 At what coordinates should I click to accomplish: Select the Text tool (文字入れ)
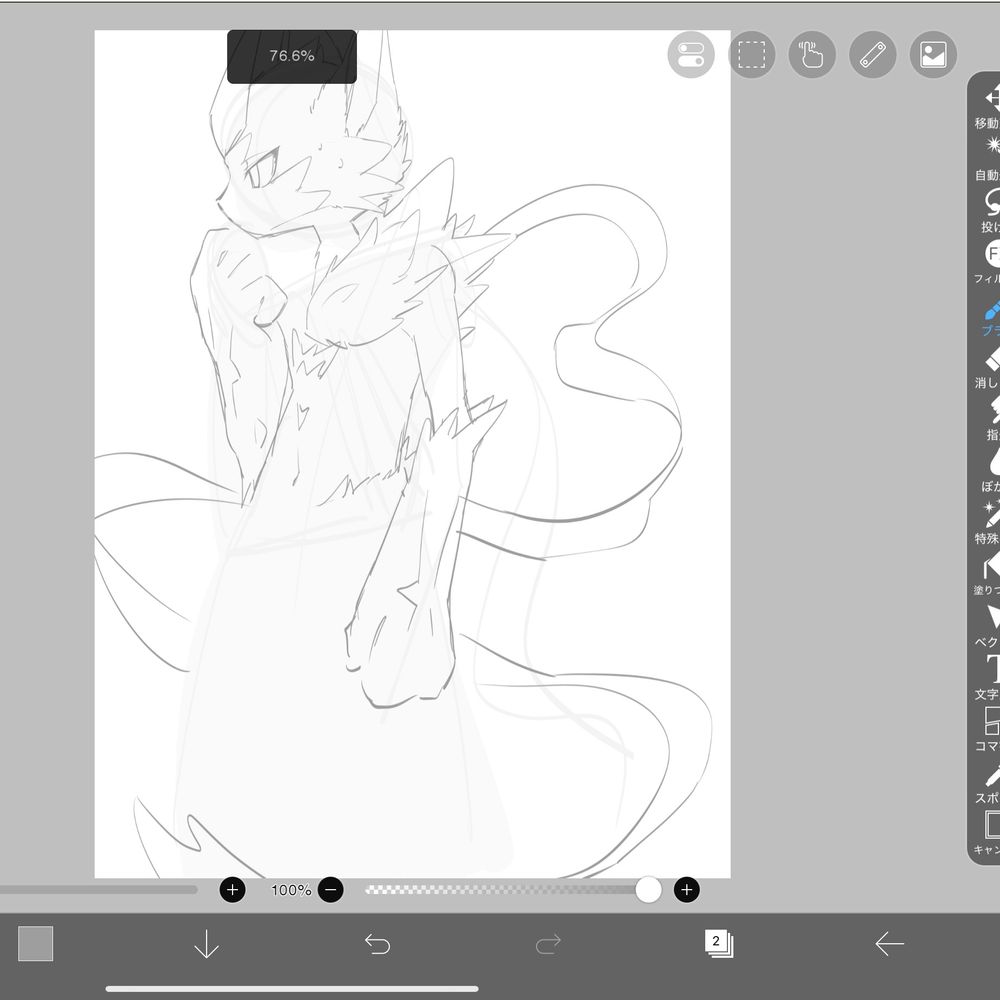point(989,677)
